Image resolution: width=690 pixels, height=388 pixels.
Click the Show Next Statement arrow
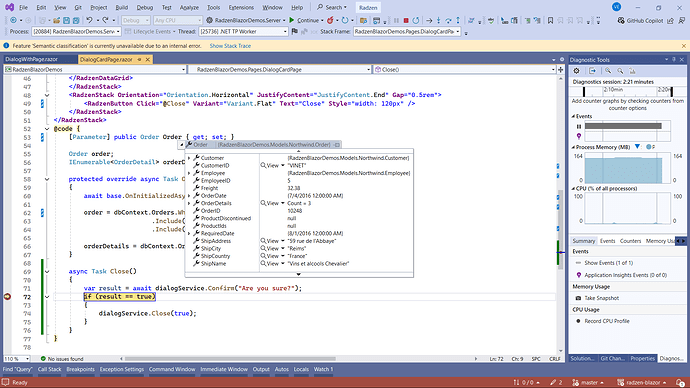point(429,20)
